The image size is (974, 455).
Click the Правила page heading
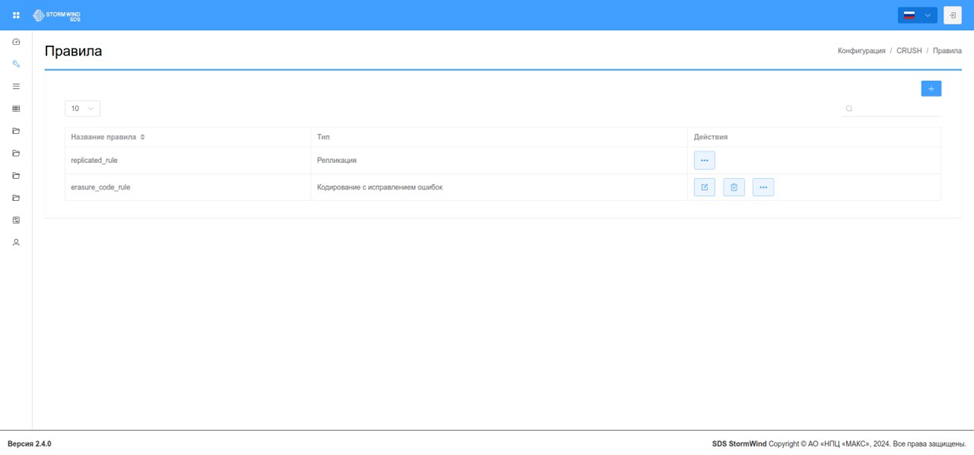point(73,52)
